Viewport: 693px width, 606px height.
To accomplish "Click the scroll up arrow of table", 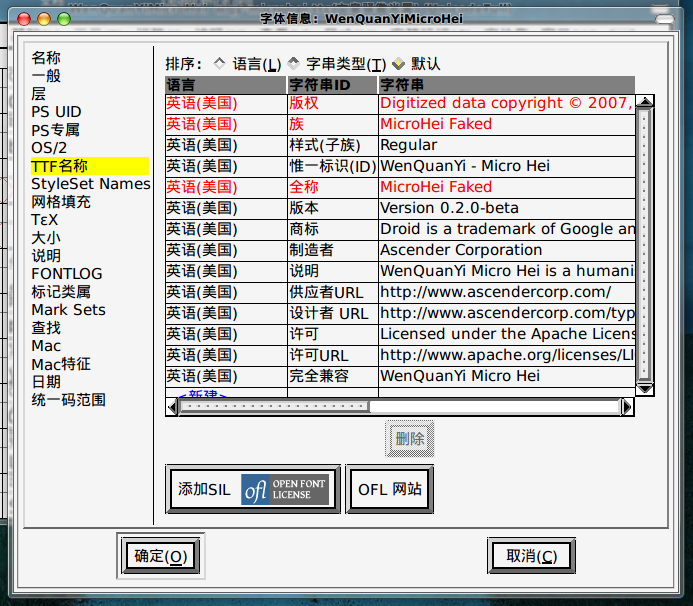I will 645,102.
